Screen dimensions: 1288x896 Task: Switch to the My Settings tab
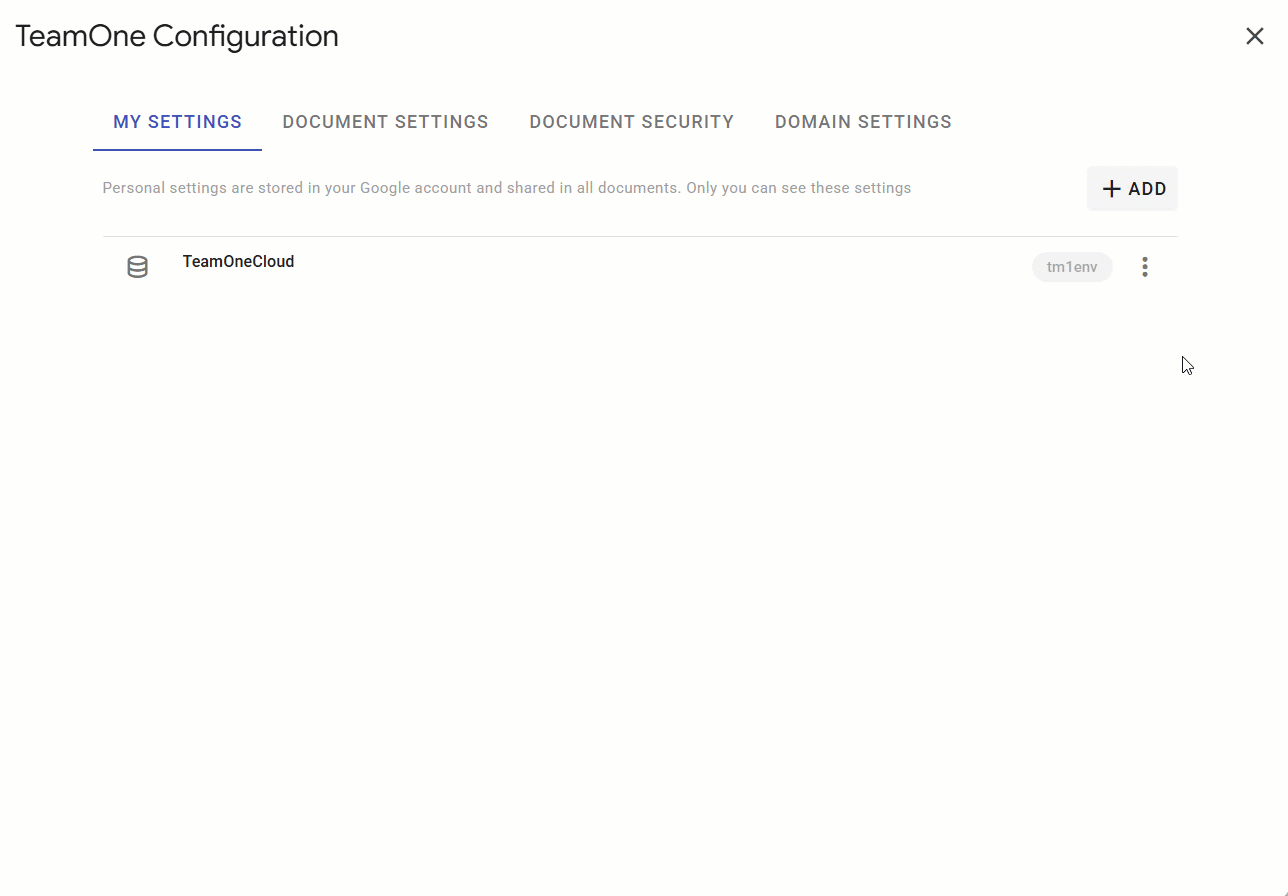(177, 122)
